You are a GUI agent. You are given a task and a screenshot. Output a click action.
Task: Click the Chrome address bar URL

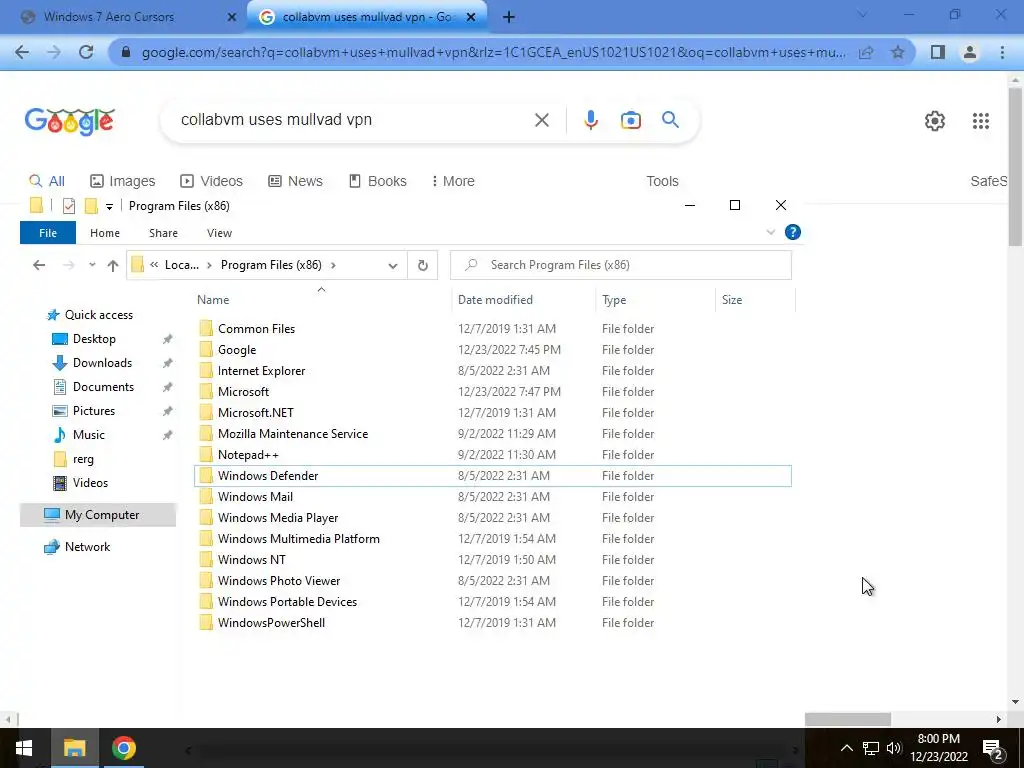493,52
